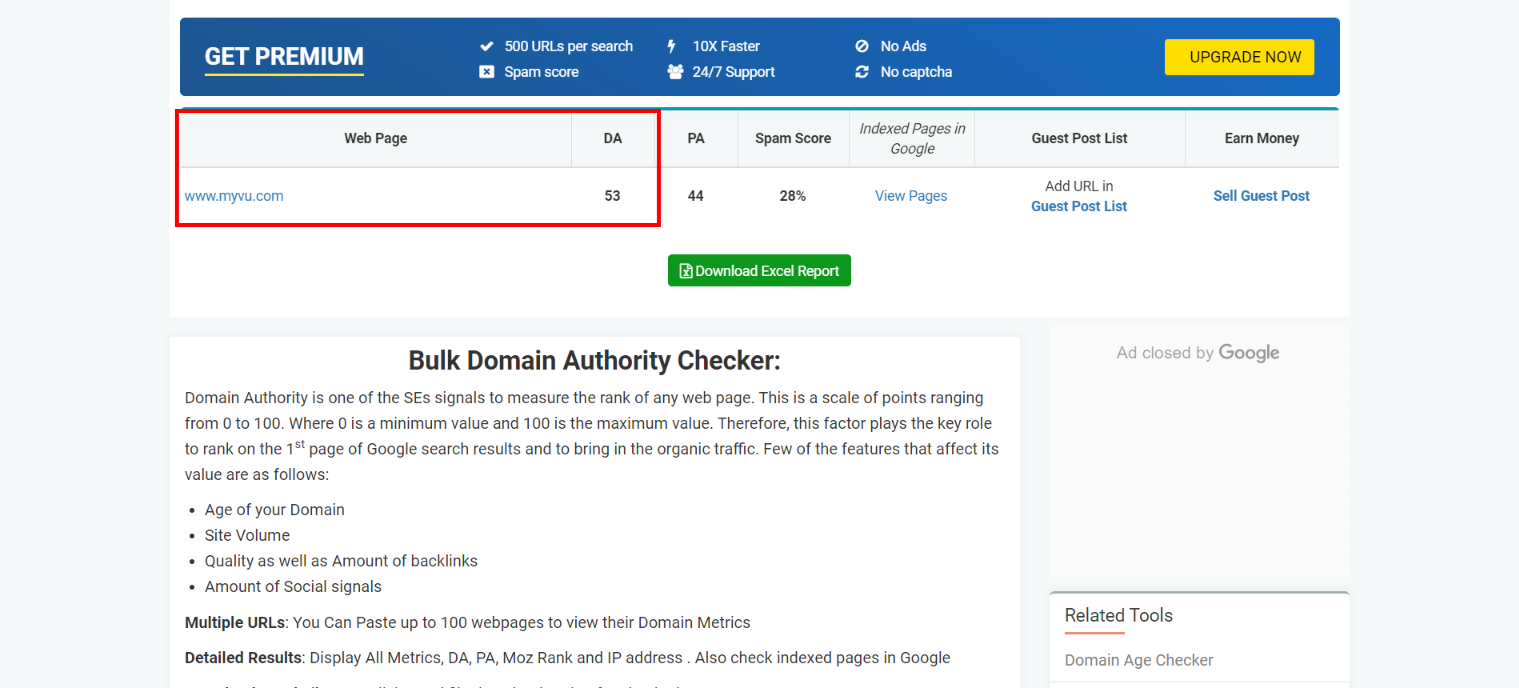Go to Domain Age Checker in Related Tools
1519x688 pixels.
(x=1139, y=660)
